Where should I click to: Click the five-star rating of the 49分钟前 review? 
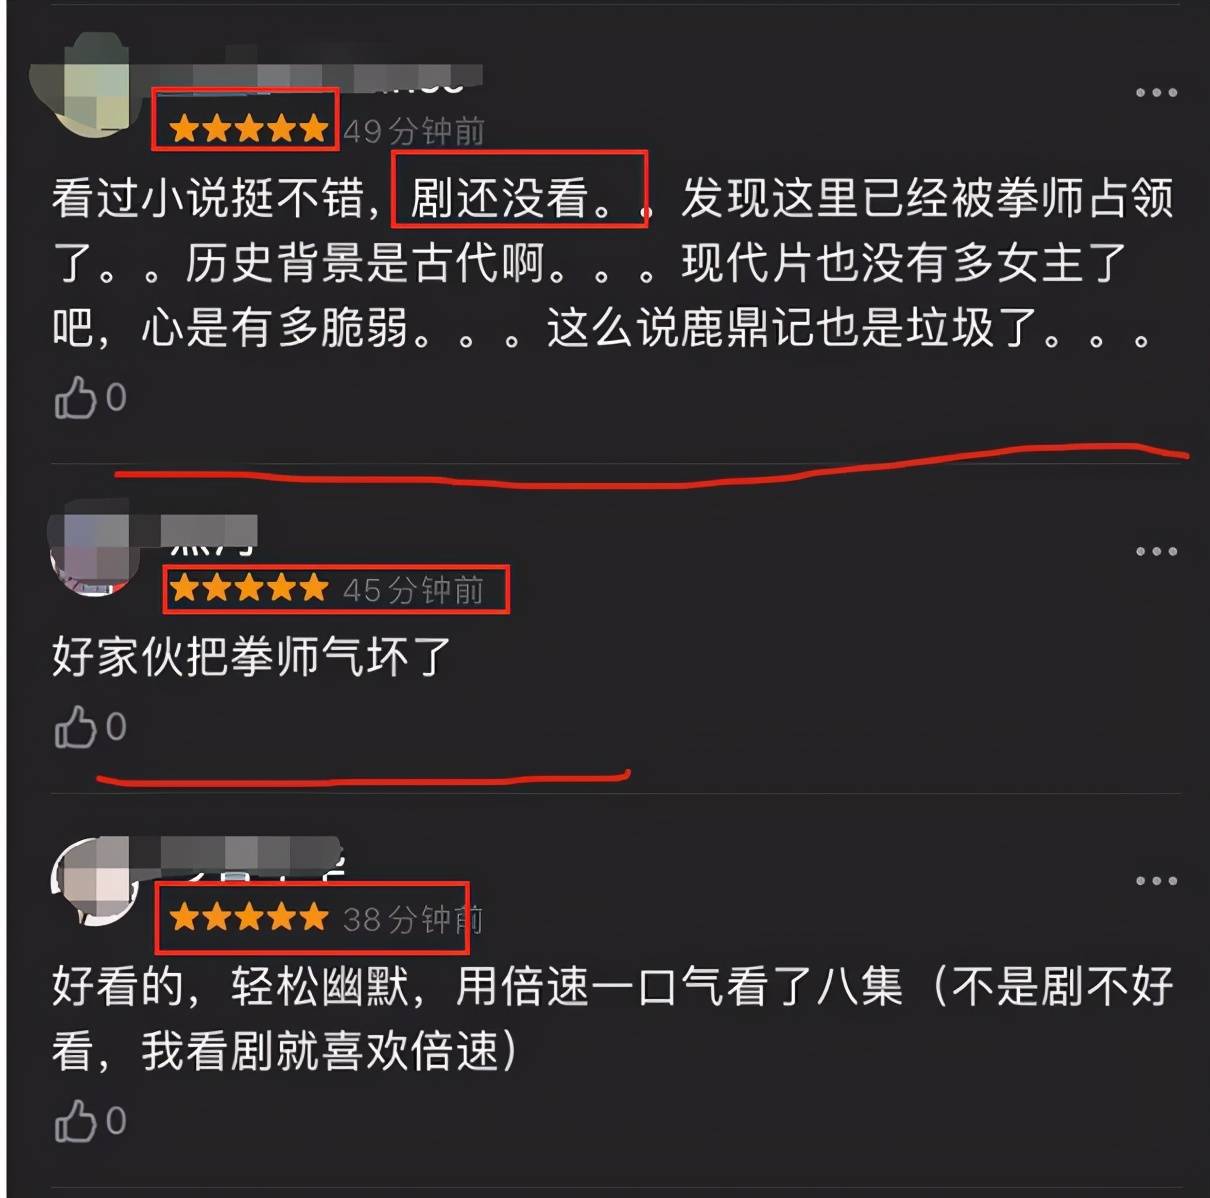[x=249, y=129]
